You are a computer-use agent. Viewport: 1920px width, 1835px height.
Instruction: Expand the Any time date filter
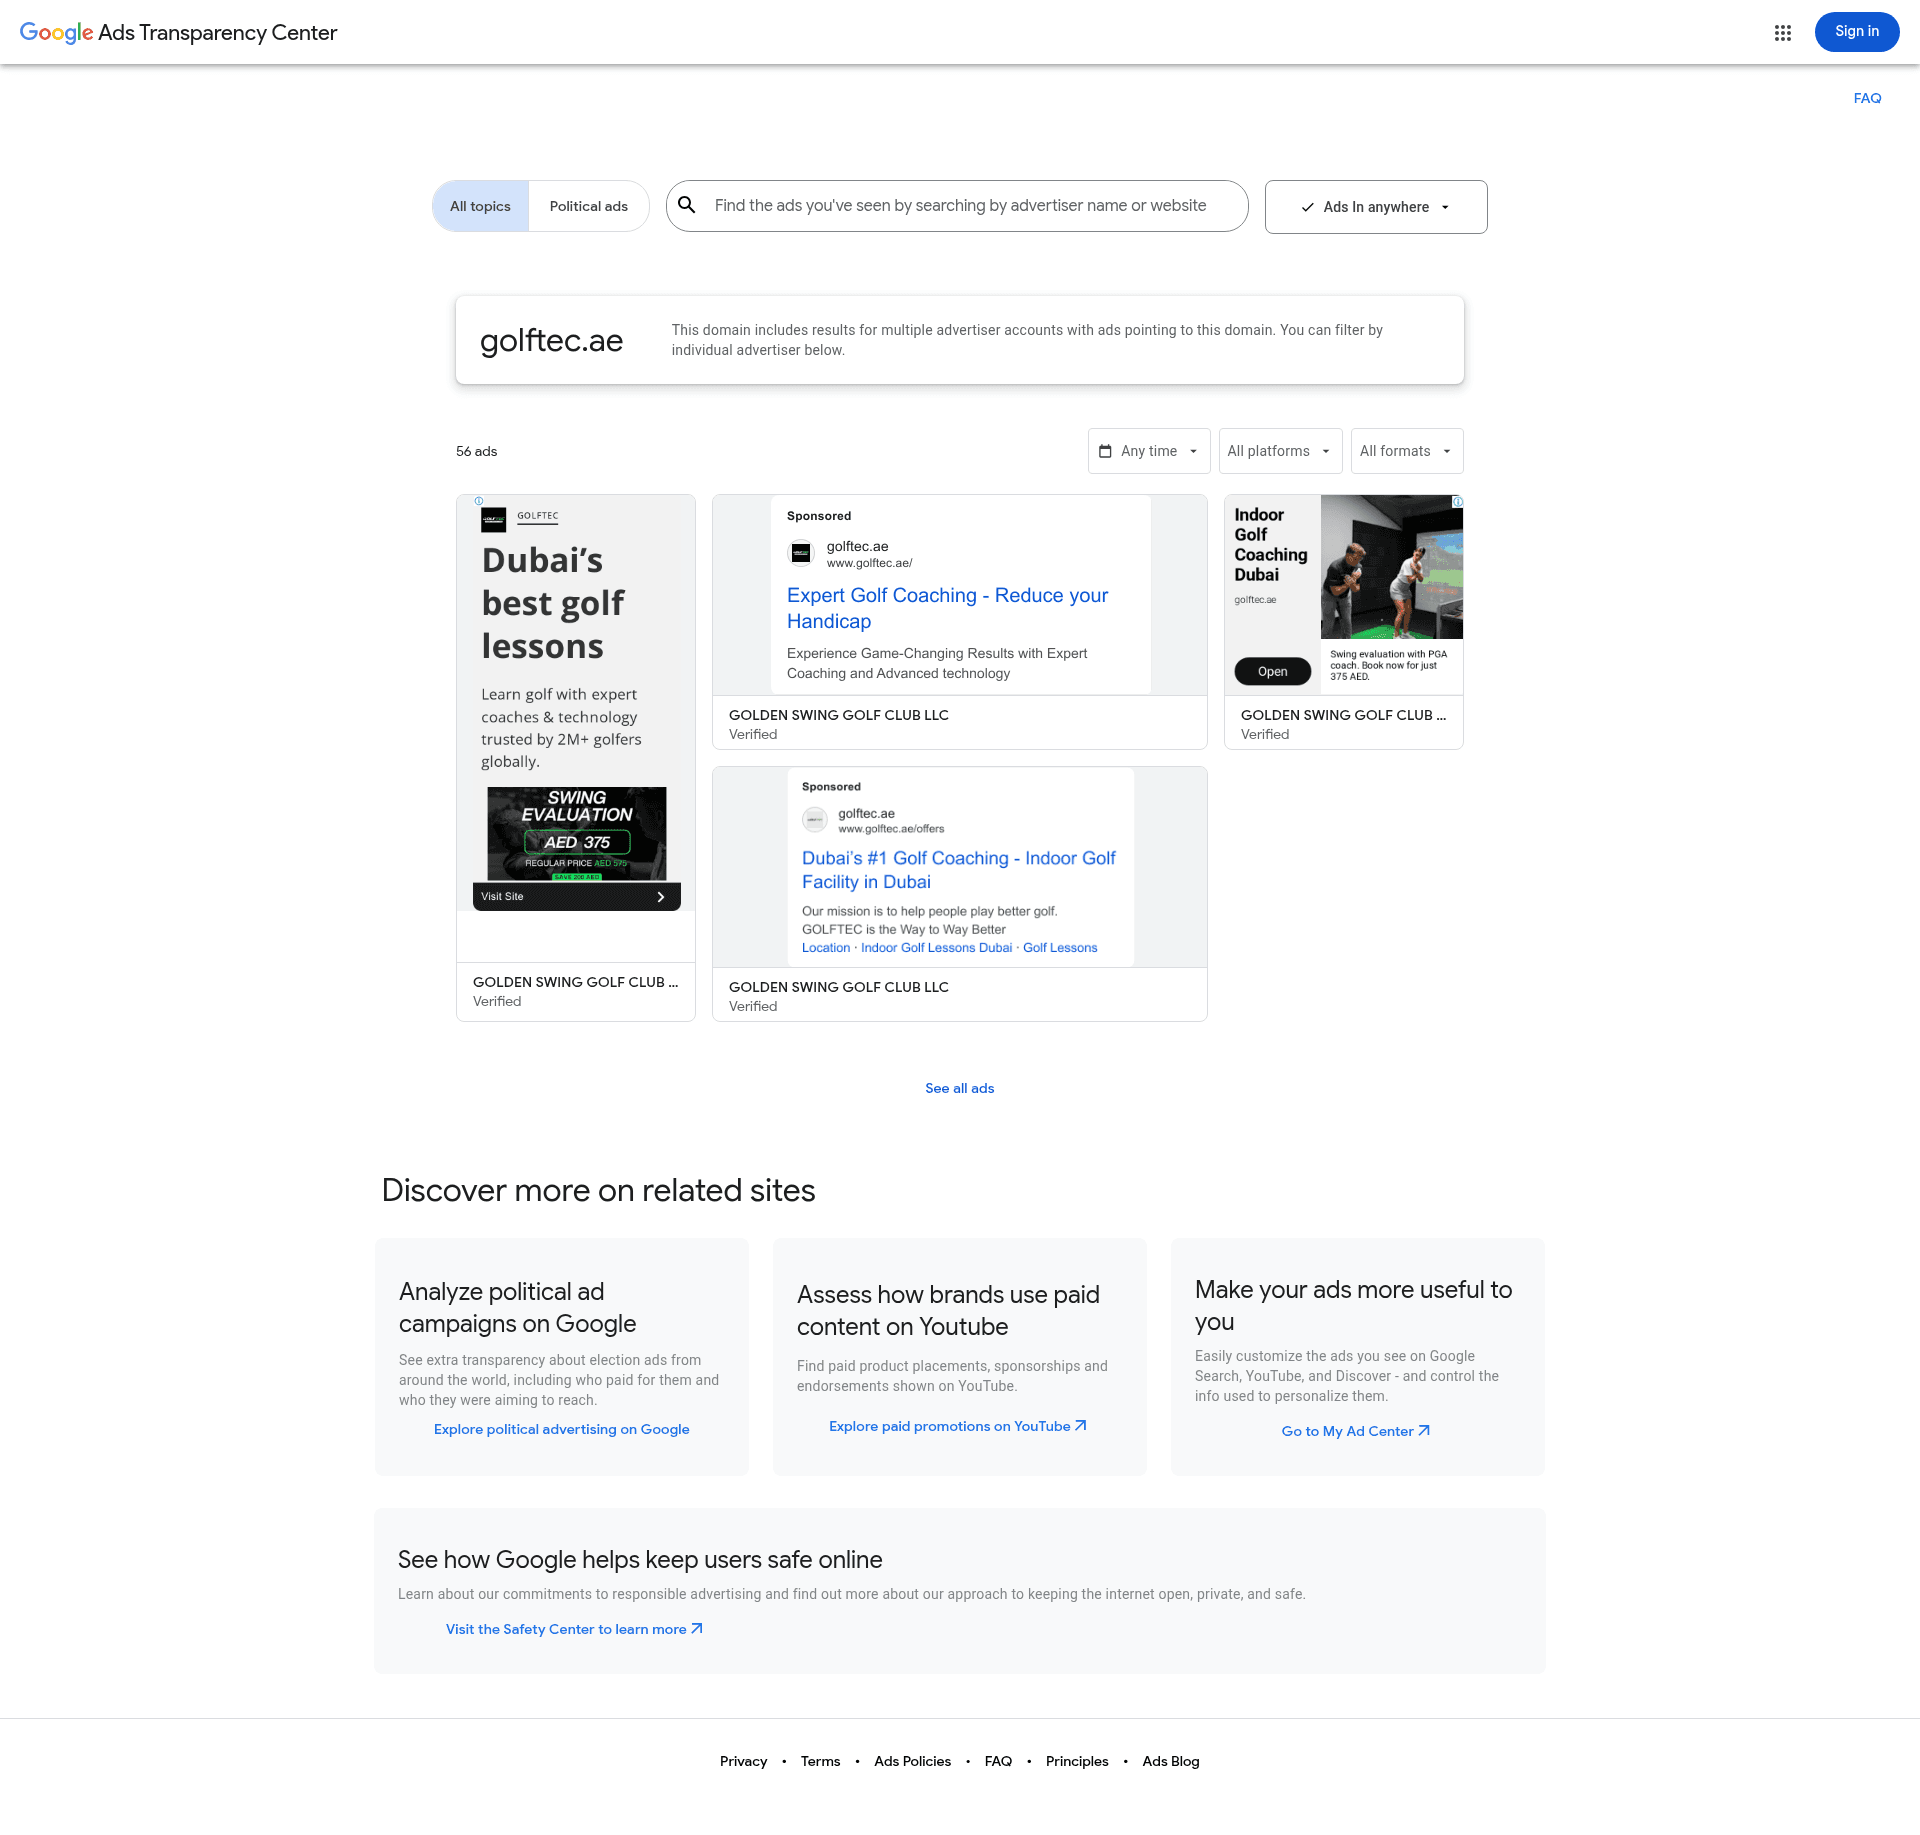point(1149,451)
